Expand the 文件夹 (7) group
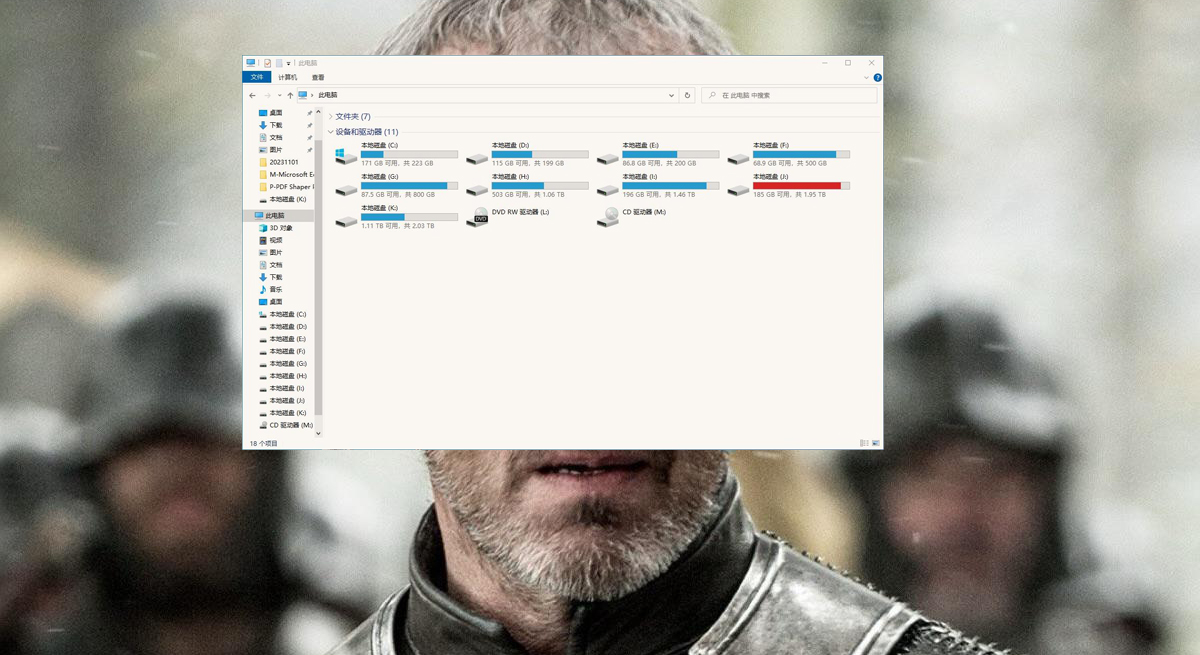This screenshot has height=655, width=1200. [330, 117]
